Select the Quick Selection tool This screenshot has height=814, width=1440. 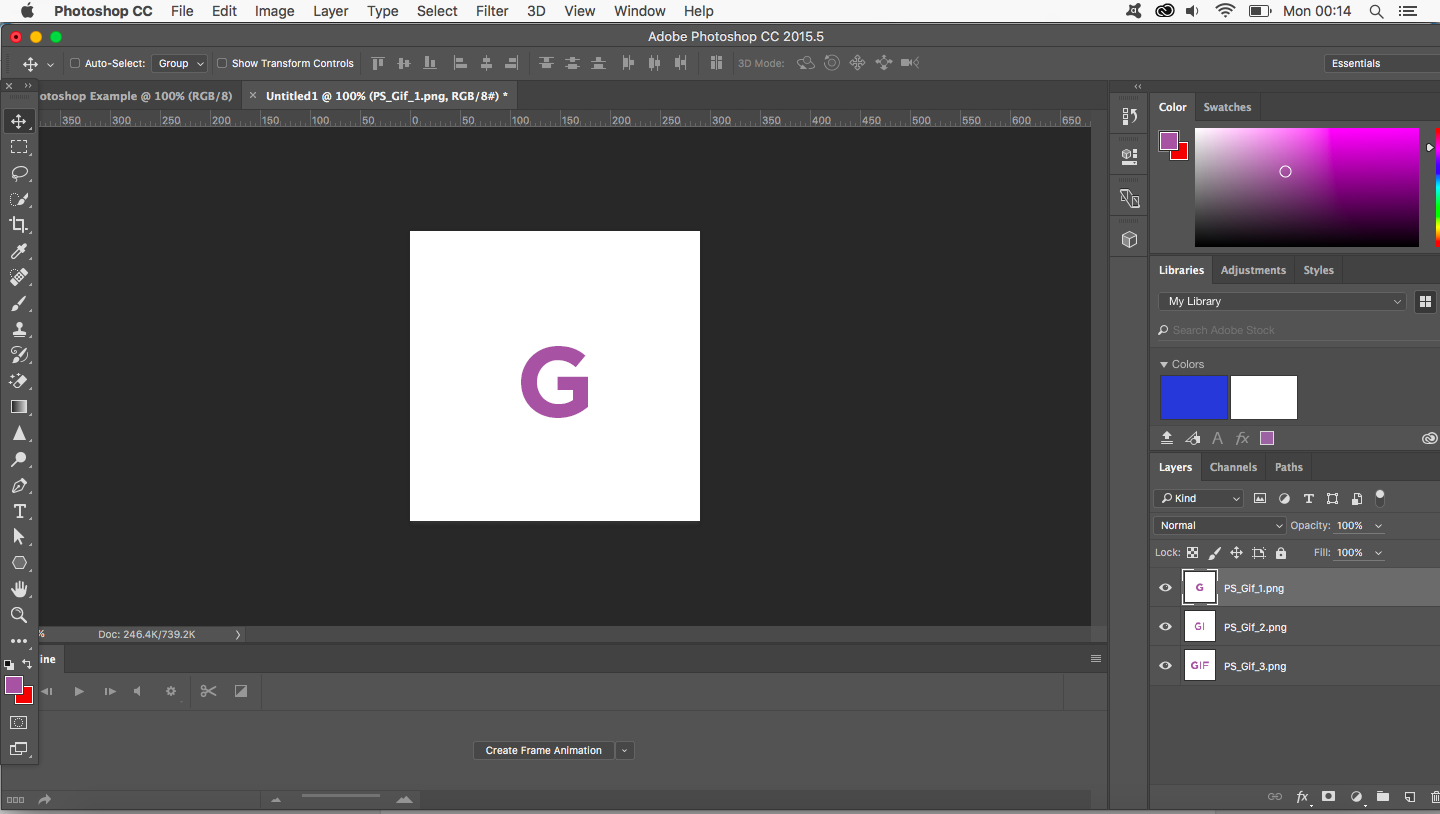pyautogui.click(x=19, y=199)
